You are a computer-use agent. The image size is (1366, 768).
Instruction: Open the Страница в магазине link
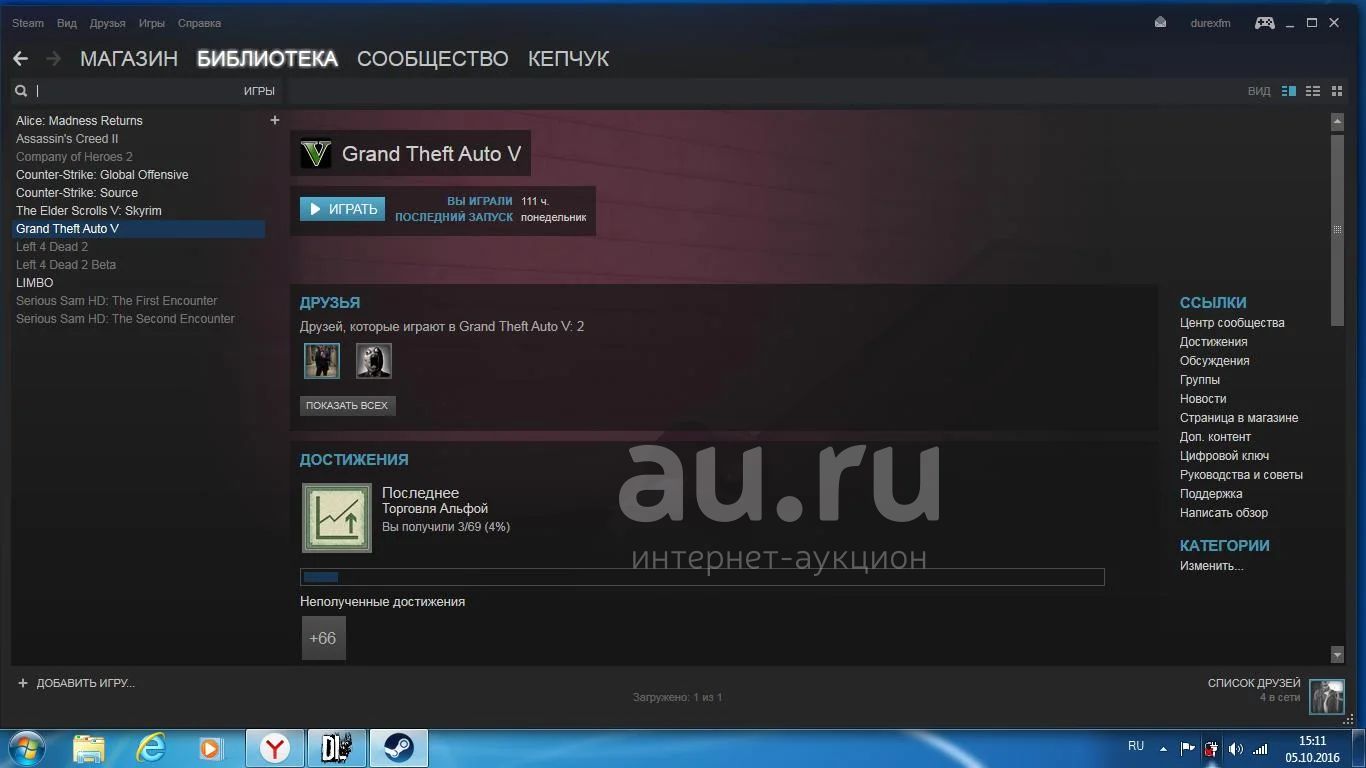(1239, 418)
